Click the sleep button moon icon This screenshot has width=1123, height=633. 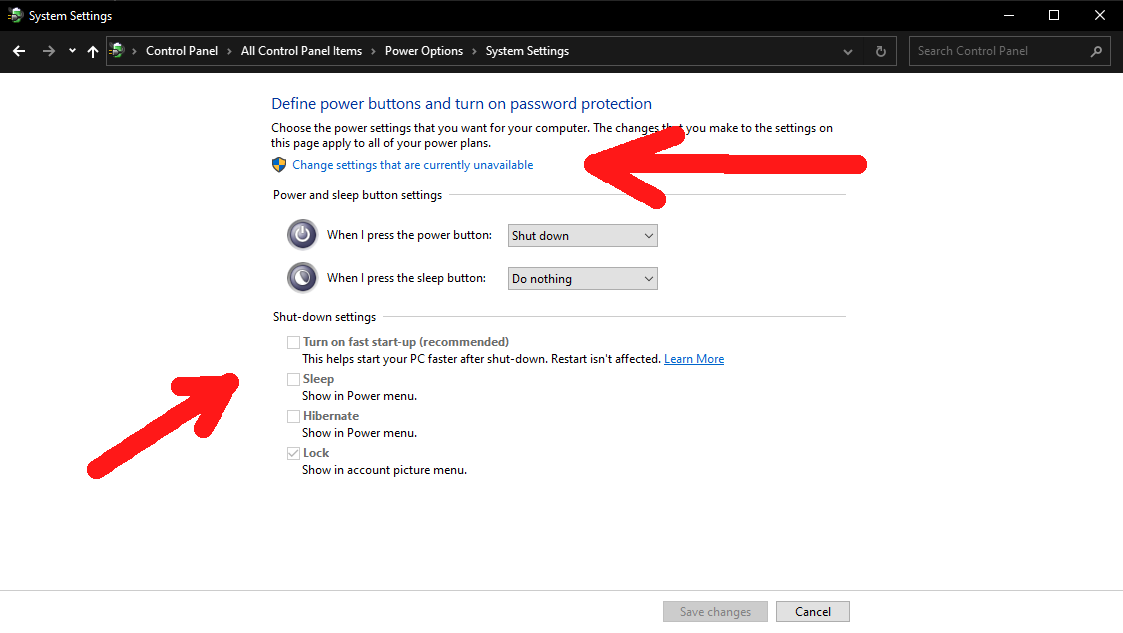pyautogui.click(x=301, y=277)
